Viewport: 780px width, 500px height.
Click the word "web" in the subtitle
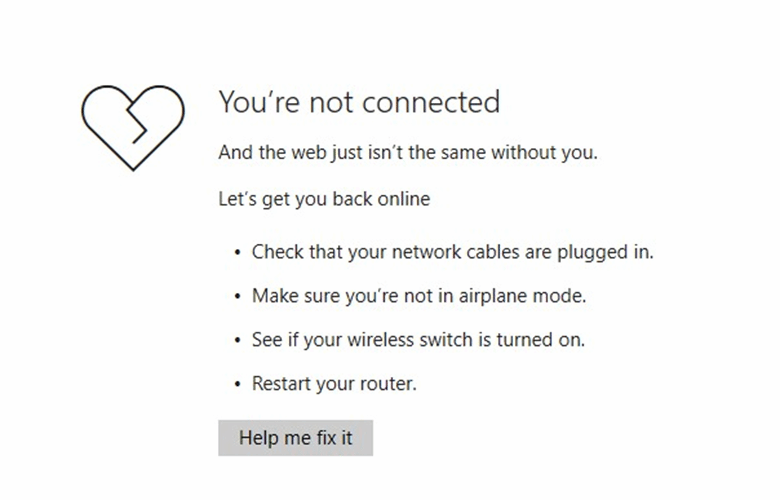306,153
